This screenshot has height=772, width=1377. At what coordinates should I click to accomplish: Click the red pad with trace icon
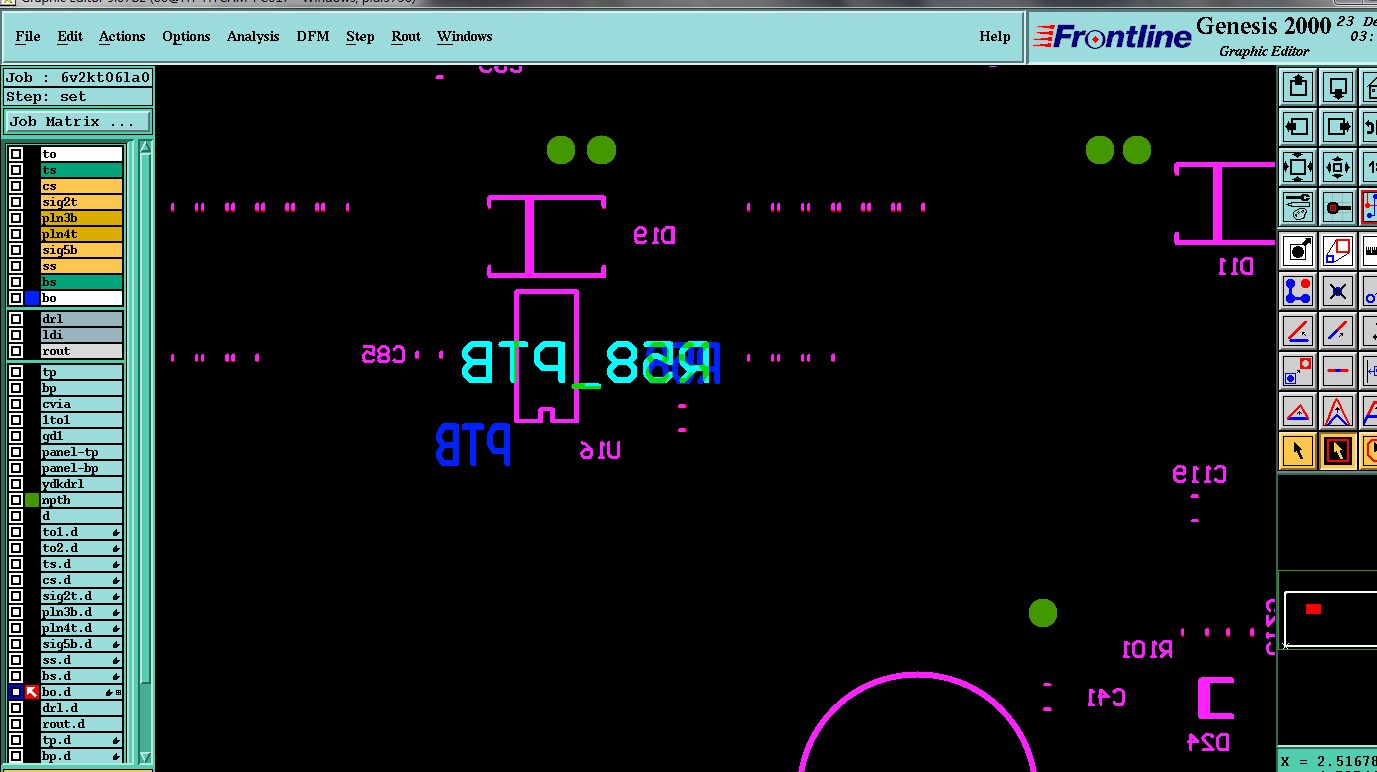[x=1338, y=207]
